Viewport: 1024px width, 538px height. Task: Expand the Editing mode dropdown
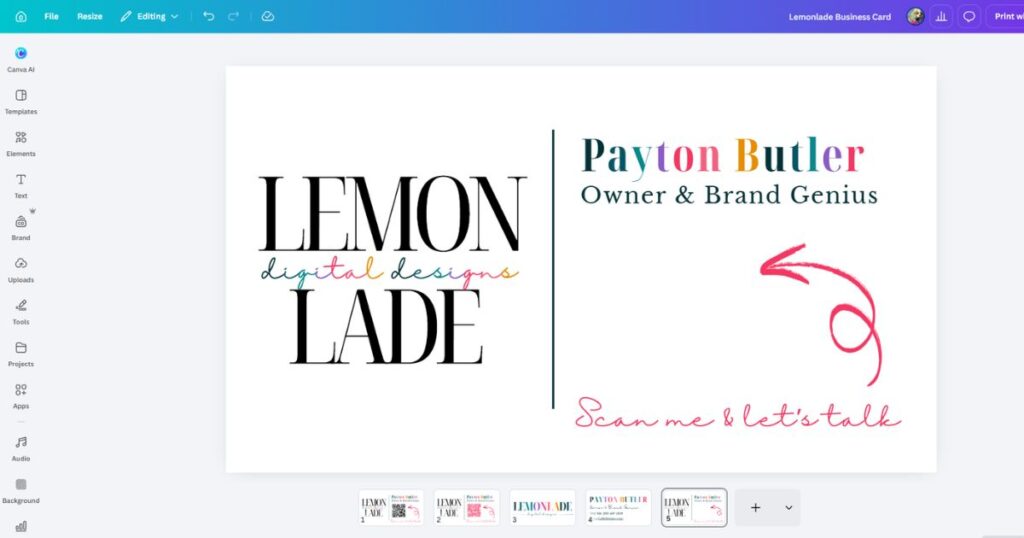pyautogui.click(x=150, y=16)
